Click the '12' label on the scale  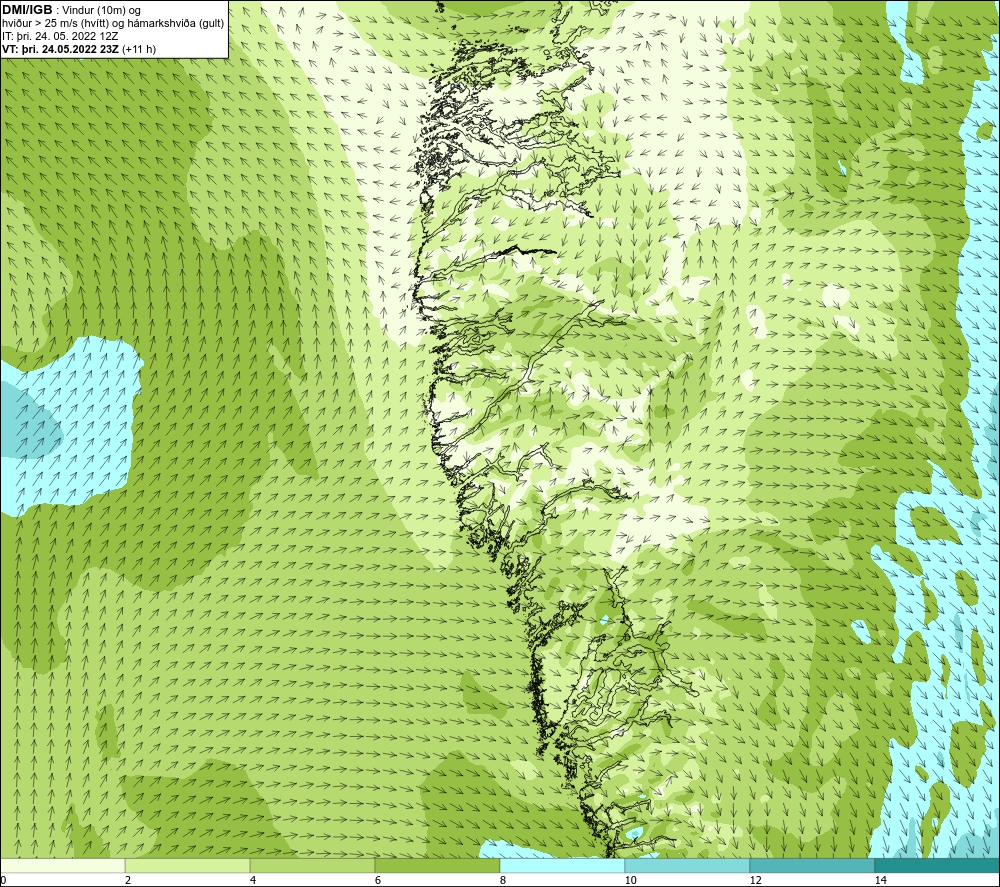755,880
